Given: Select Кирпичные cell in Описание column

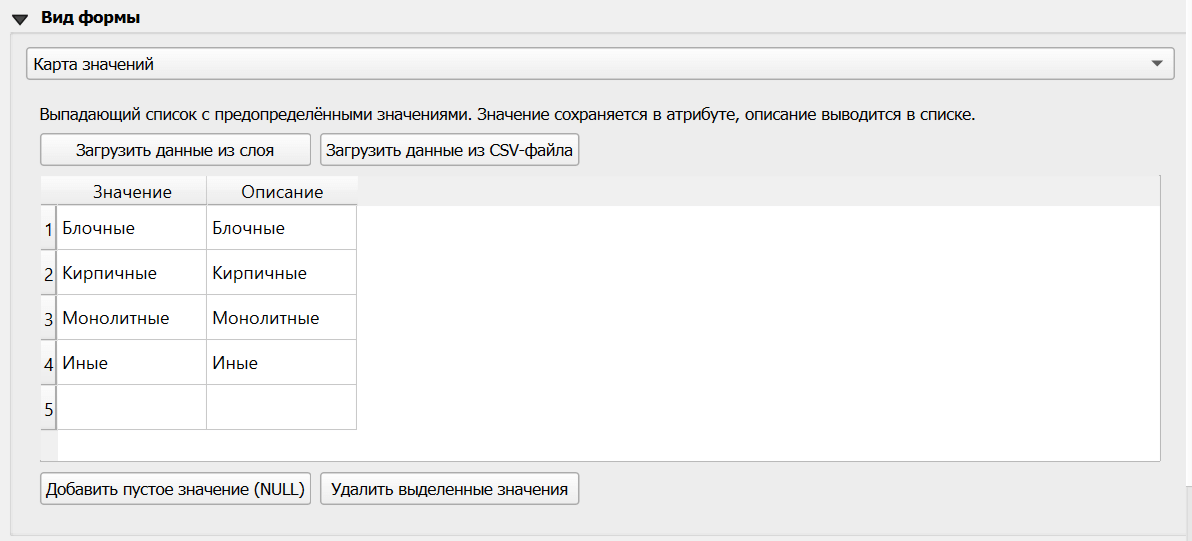Looking at the screenshot, I should [x=282, y=273].
